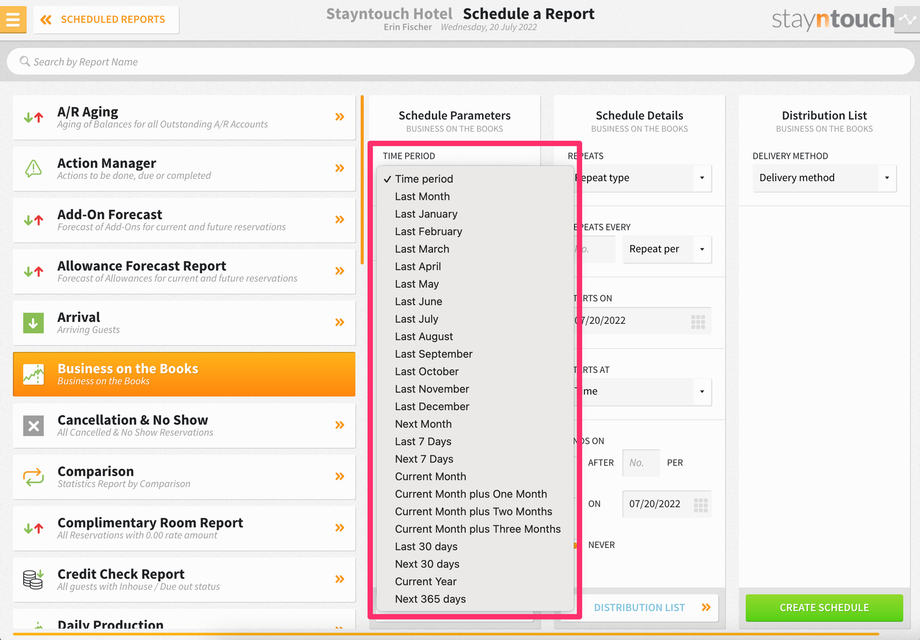The width and height of the screenshot is (920, 640).
Task: Open the Delivery method dropdown
Action: click(824, 178)
